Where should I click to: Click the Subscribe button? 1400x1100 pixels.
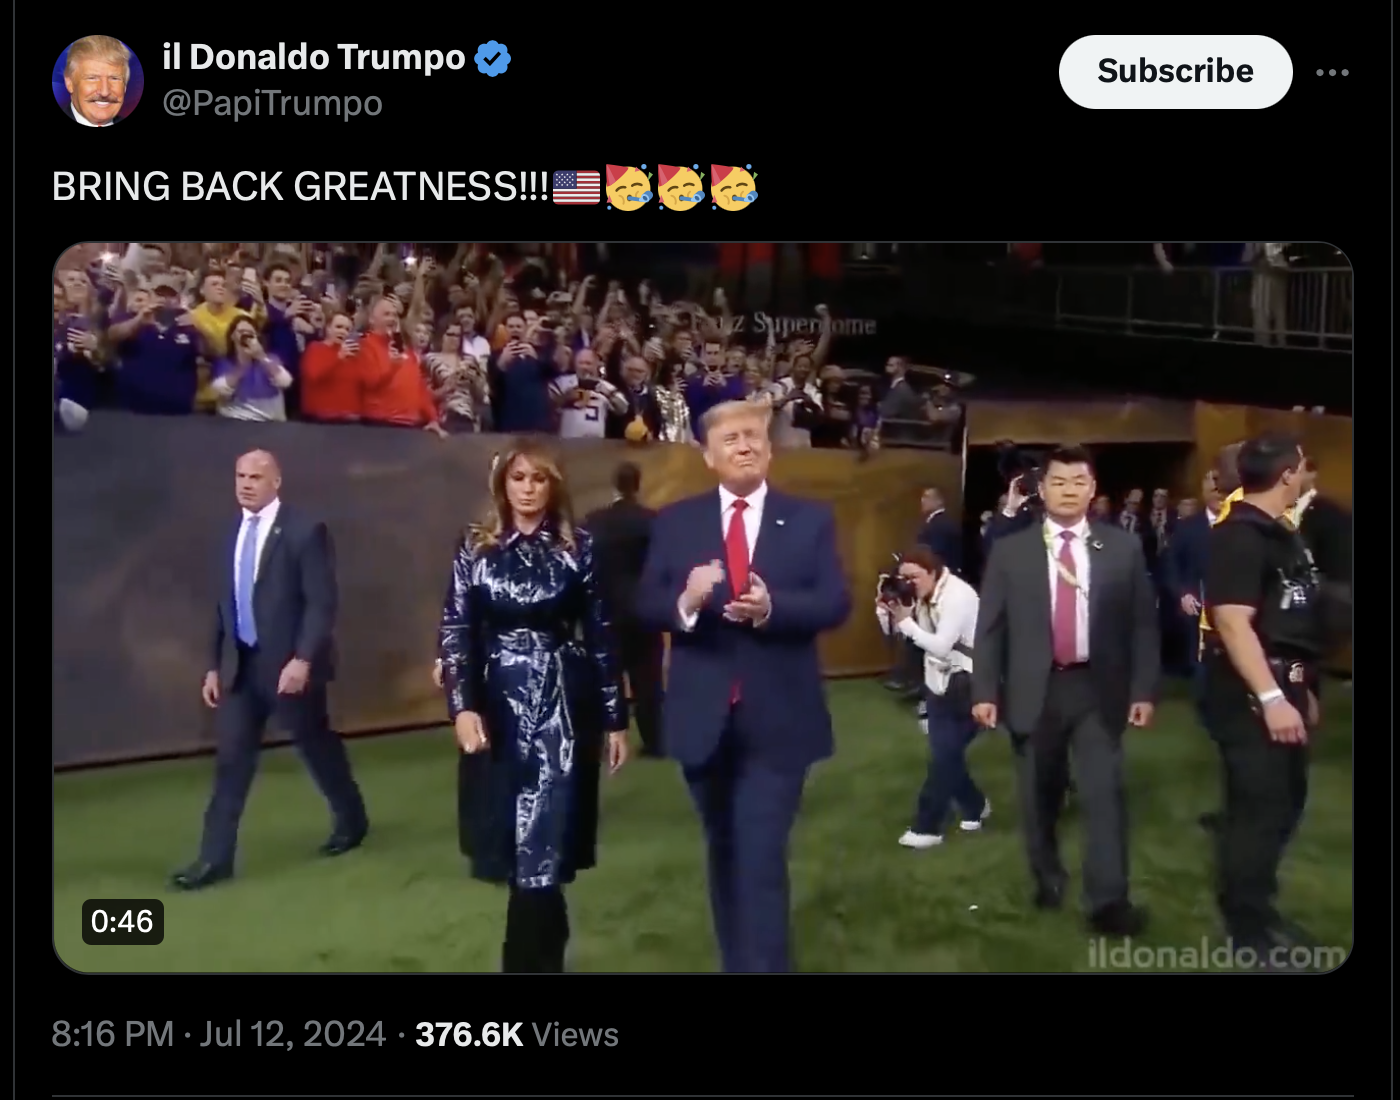(x=1175, y=72)
